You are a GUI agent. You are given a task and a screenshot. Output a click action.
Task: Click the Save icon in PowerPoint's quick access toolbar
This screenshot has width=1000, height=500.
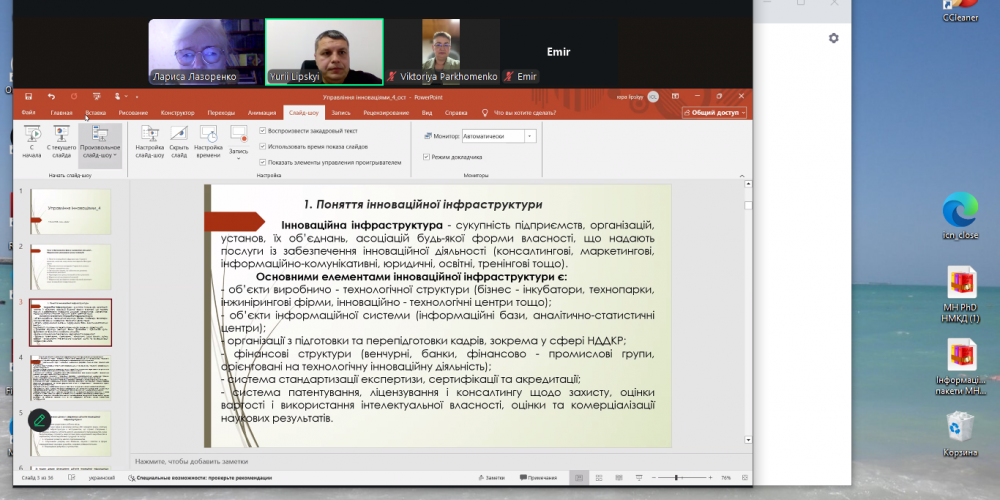(x=29, y=96)
